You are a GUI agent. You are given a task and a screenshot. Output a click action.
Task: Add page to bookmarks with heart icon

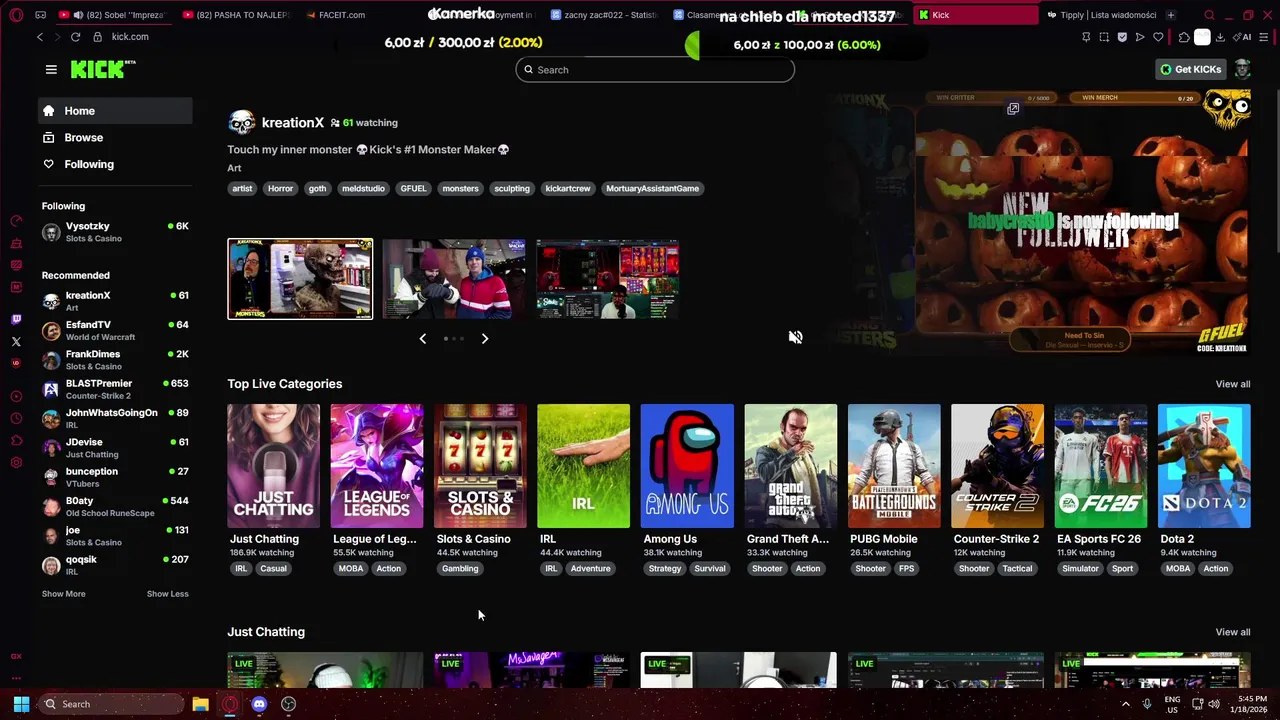click(1158, 37)
